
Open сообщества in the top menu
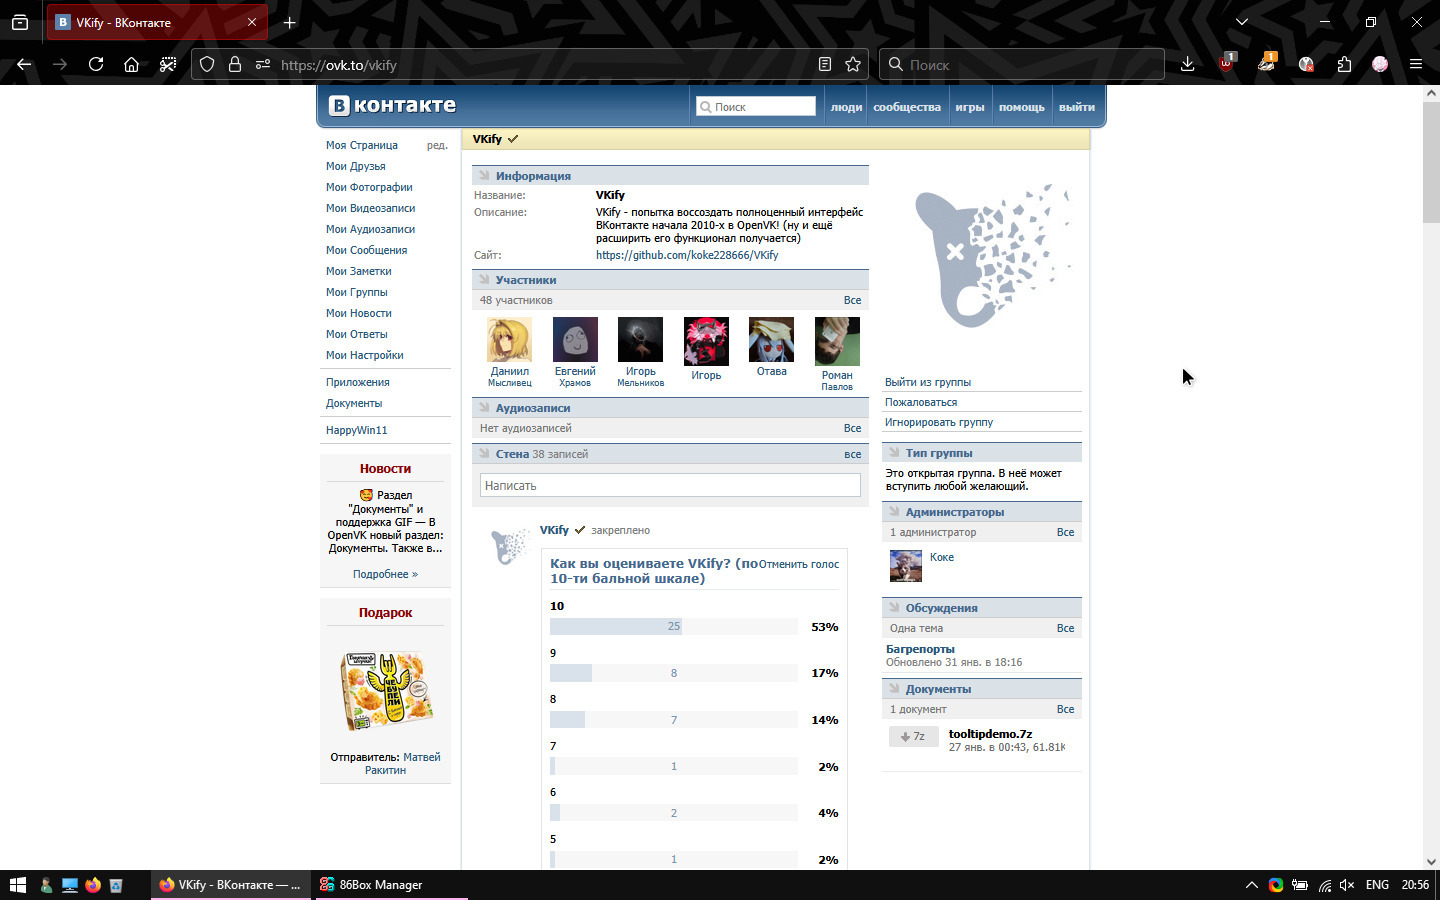pos(907,107)
